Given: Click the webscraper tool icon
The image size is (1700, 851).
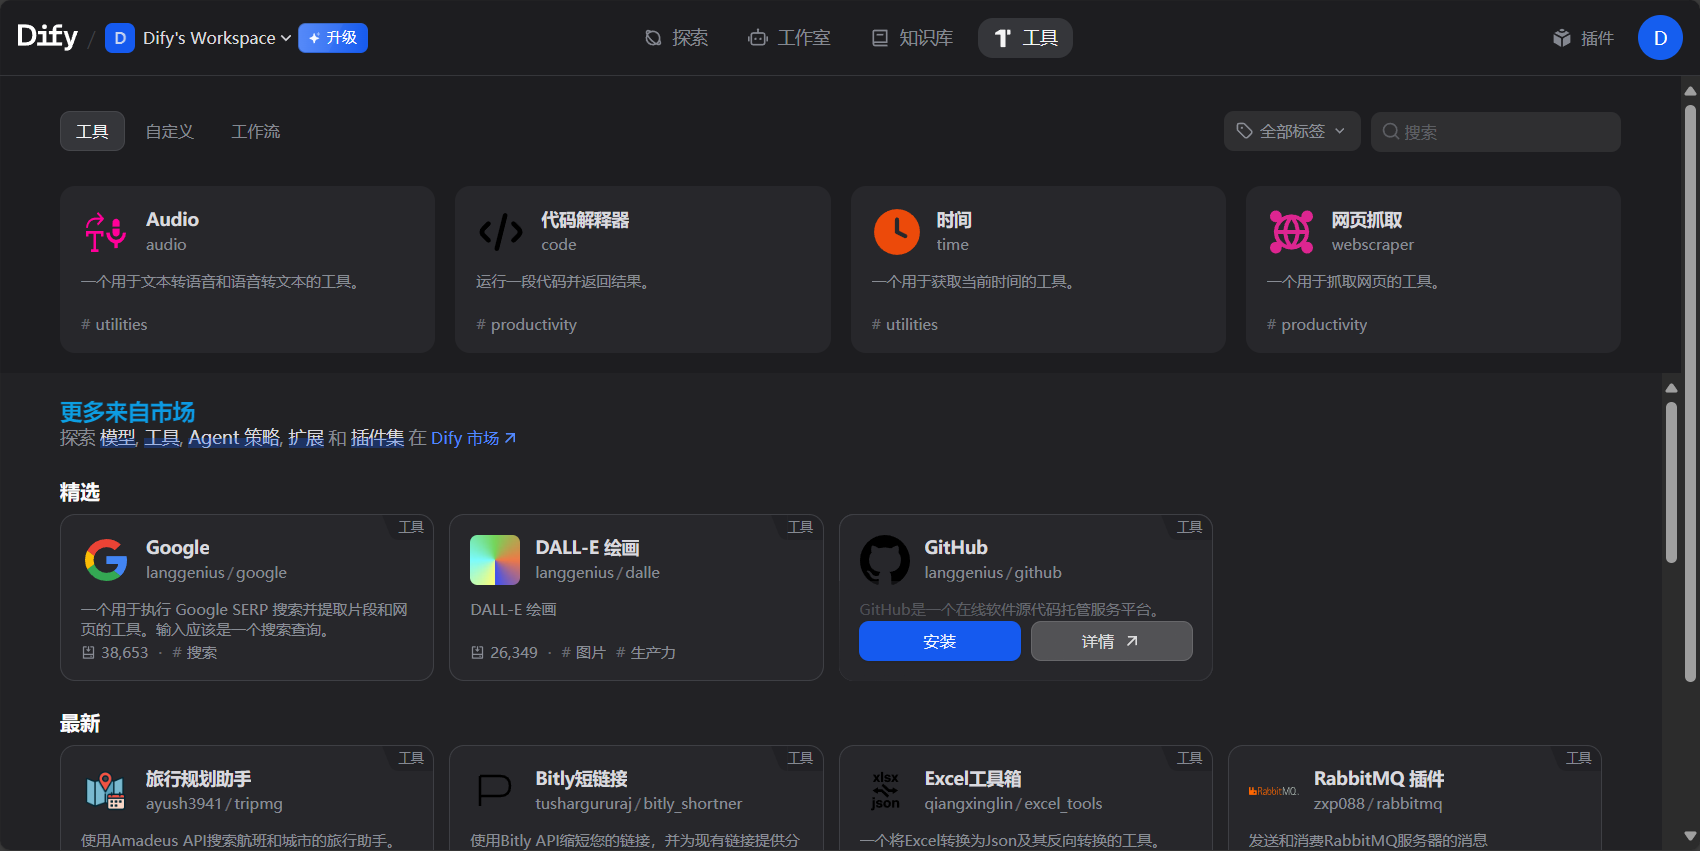Looking at the screenshot, I should click(x=1291, y=232).
